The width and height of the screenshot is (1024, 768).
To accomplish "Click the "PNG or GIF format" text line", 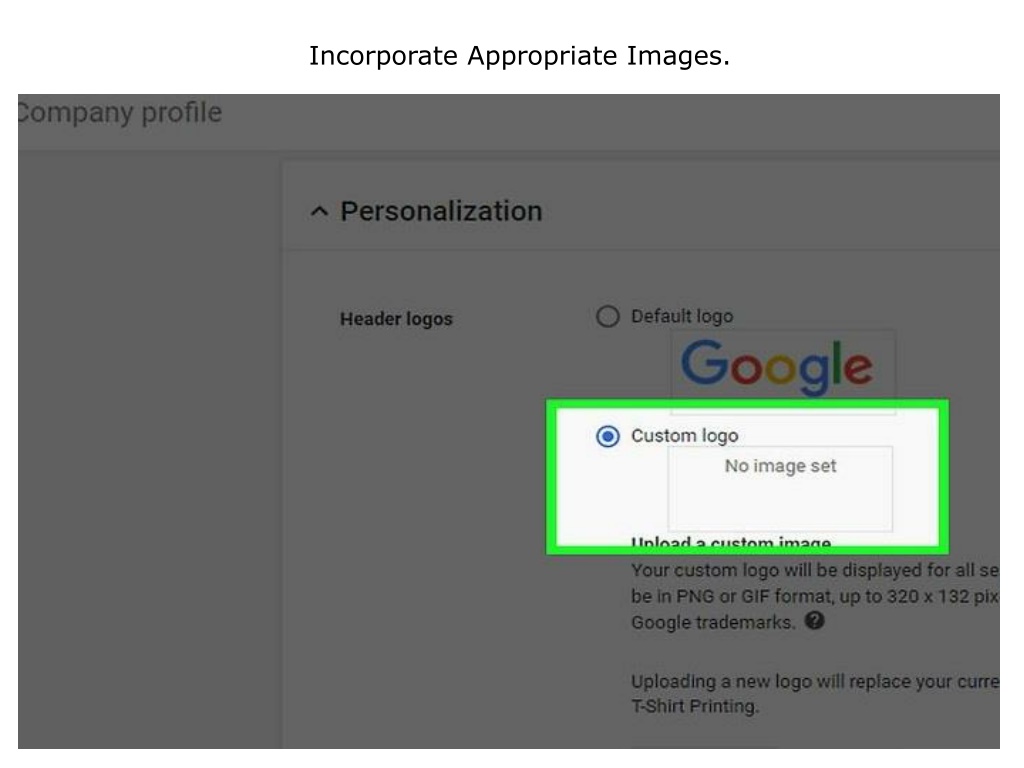I will [815, 596].
